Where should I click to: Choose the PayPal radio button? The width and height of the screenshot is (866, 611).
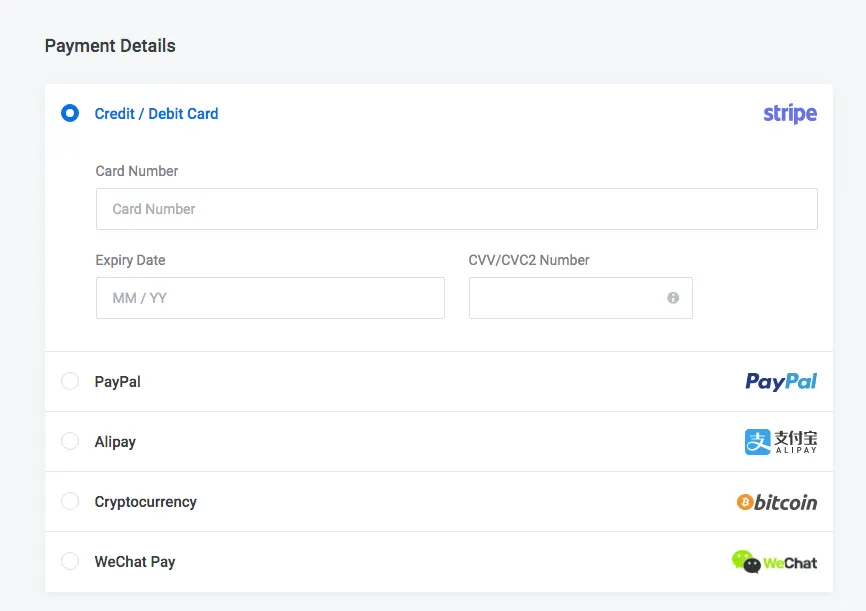pyautogui.click(x=70, y=381)
